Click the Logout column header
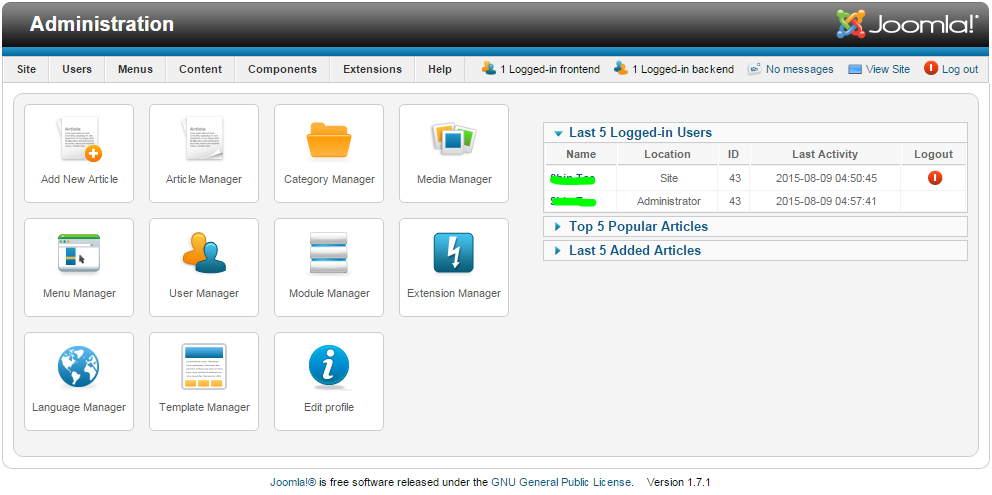992x495 pixels. point(933,154)
